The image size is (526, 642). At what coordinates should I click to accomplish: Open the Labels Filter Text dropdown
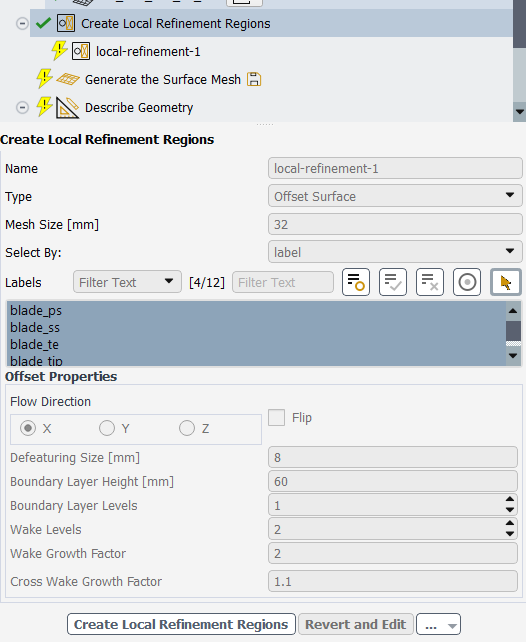[127, 282]
